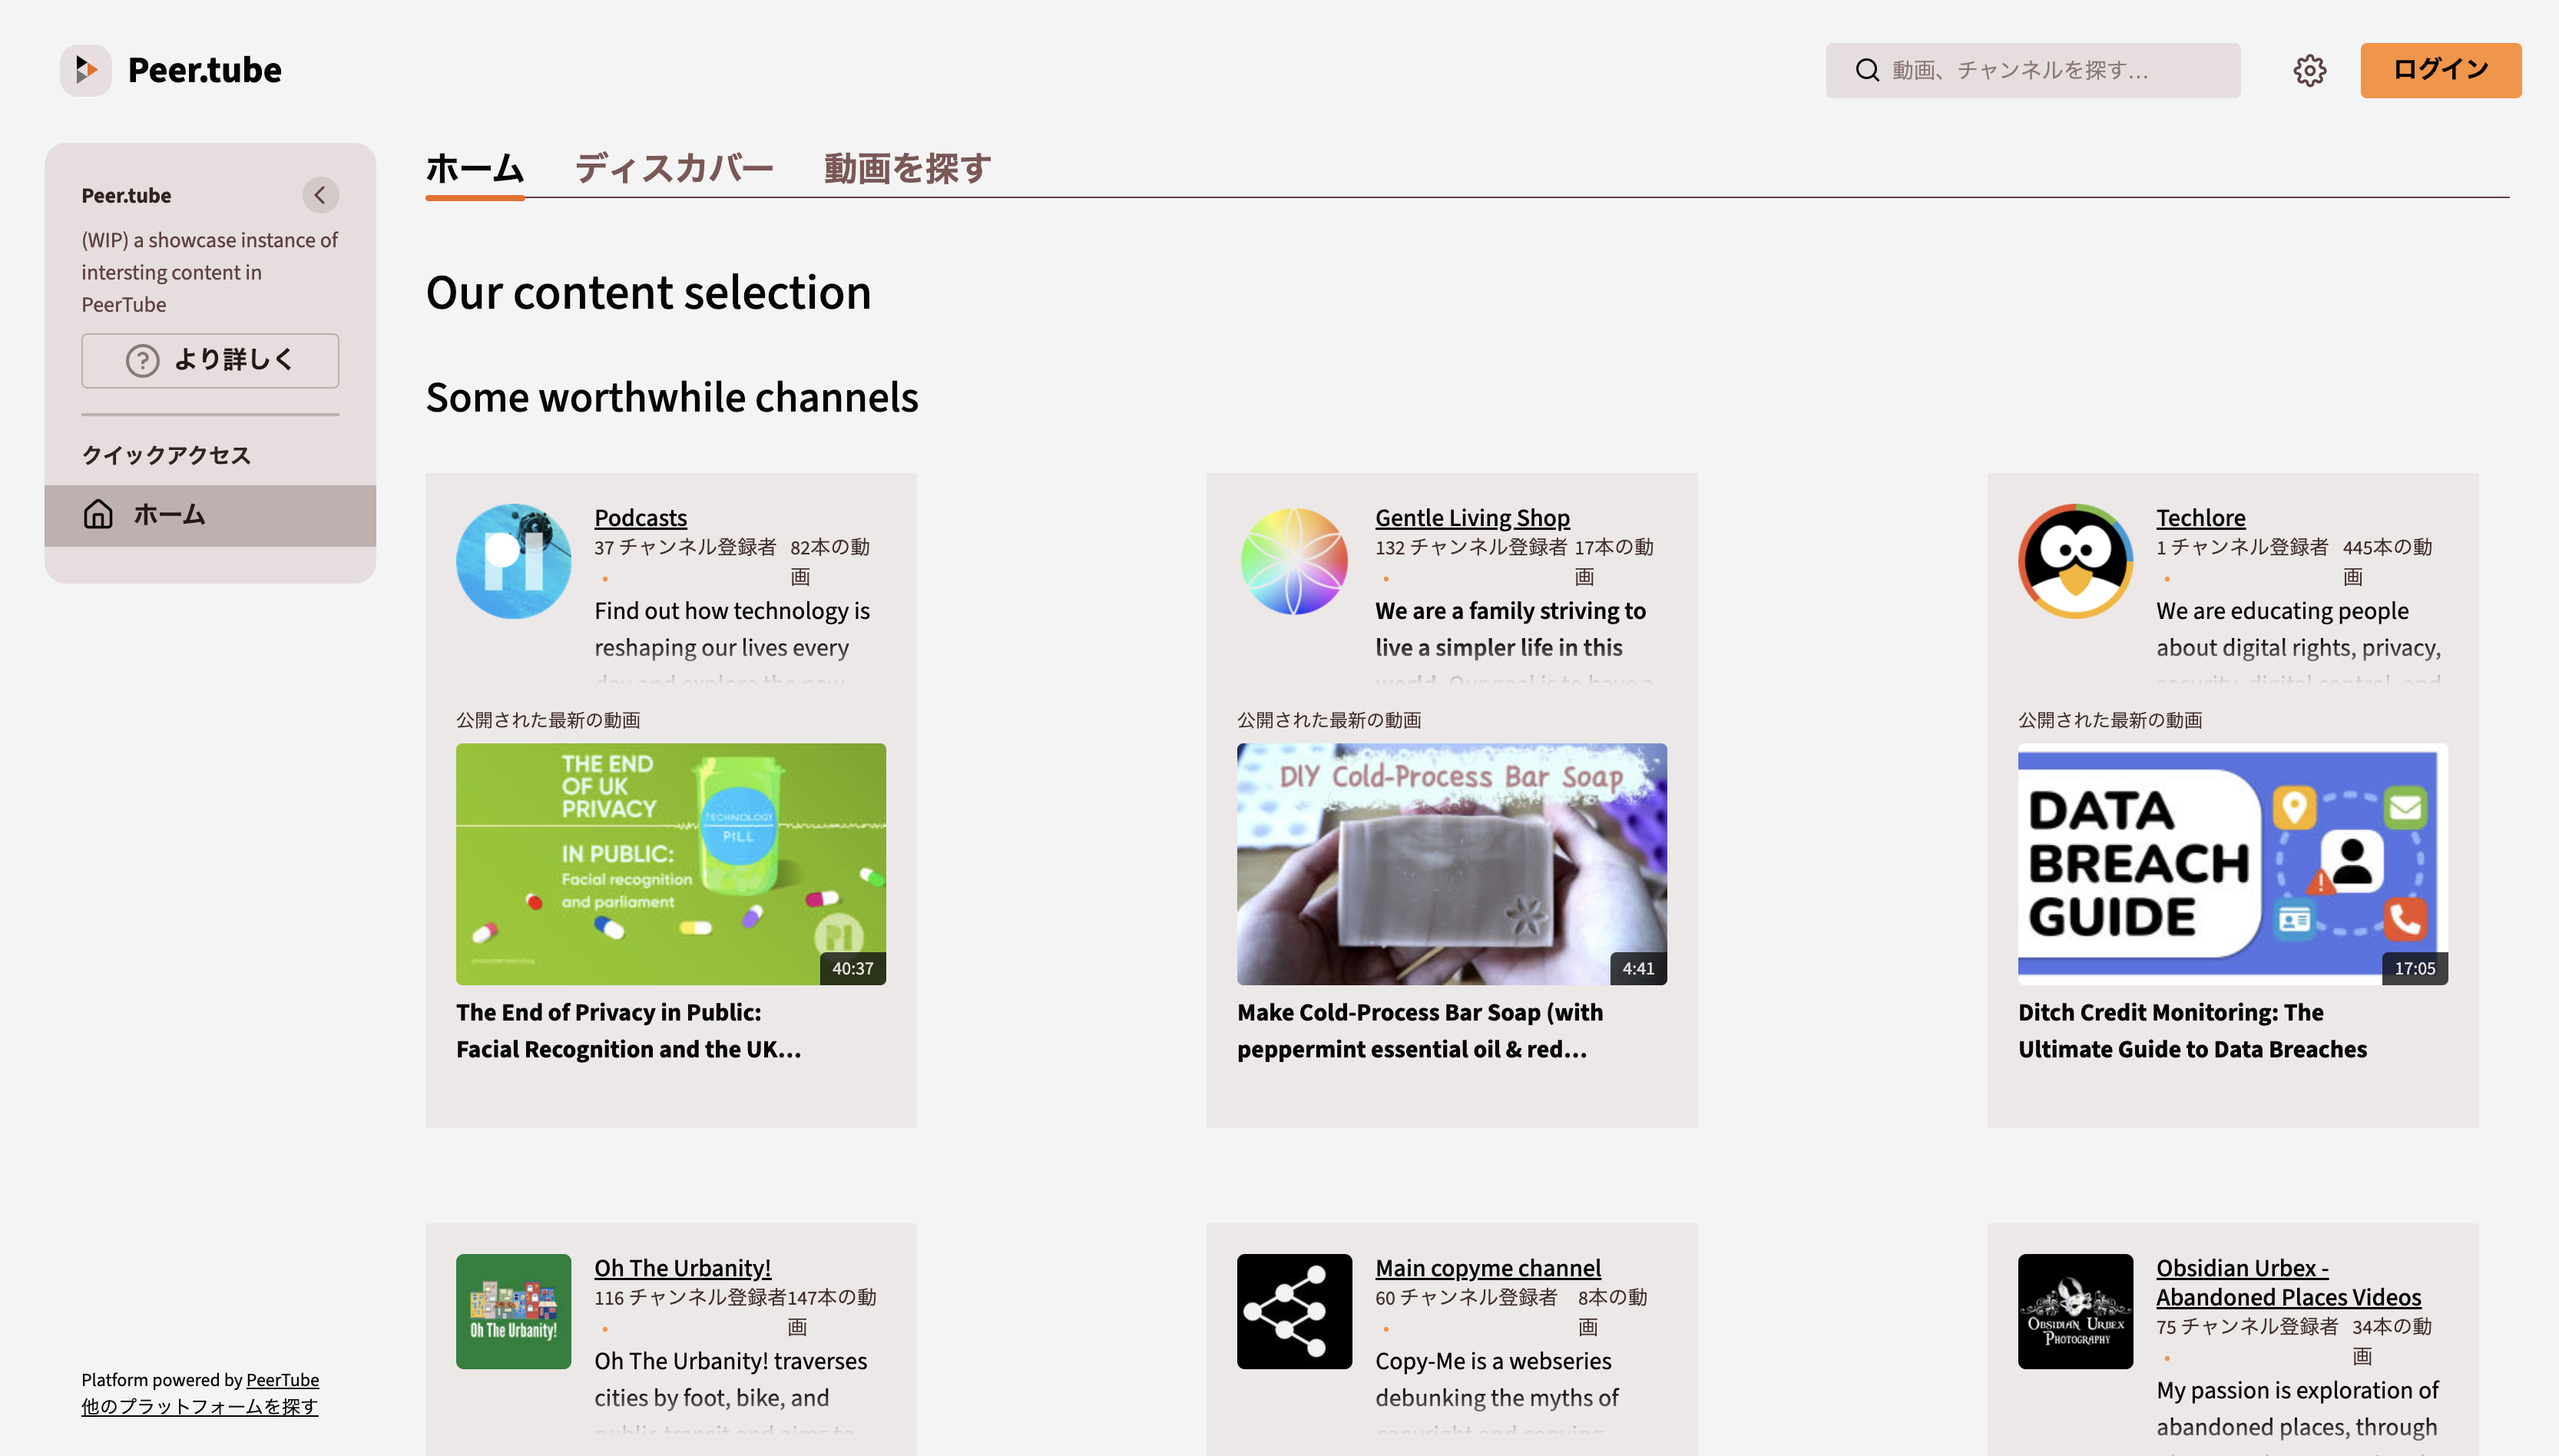This screenshot has height=1456, width=2559.
Task: Click the Peer.tube logo icon
Action: (x=86, y=70)
